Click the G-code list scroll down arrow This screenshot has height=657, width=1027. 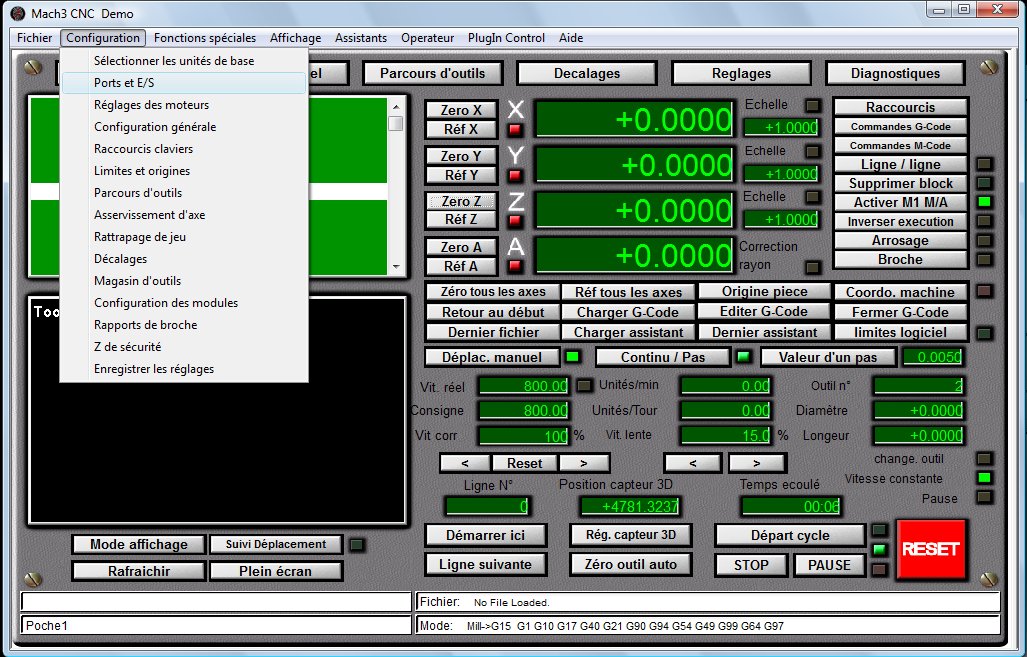pos(396,267)
